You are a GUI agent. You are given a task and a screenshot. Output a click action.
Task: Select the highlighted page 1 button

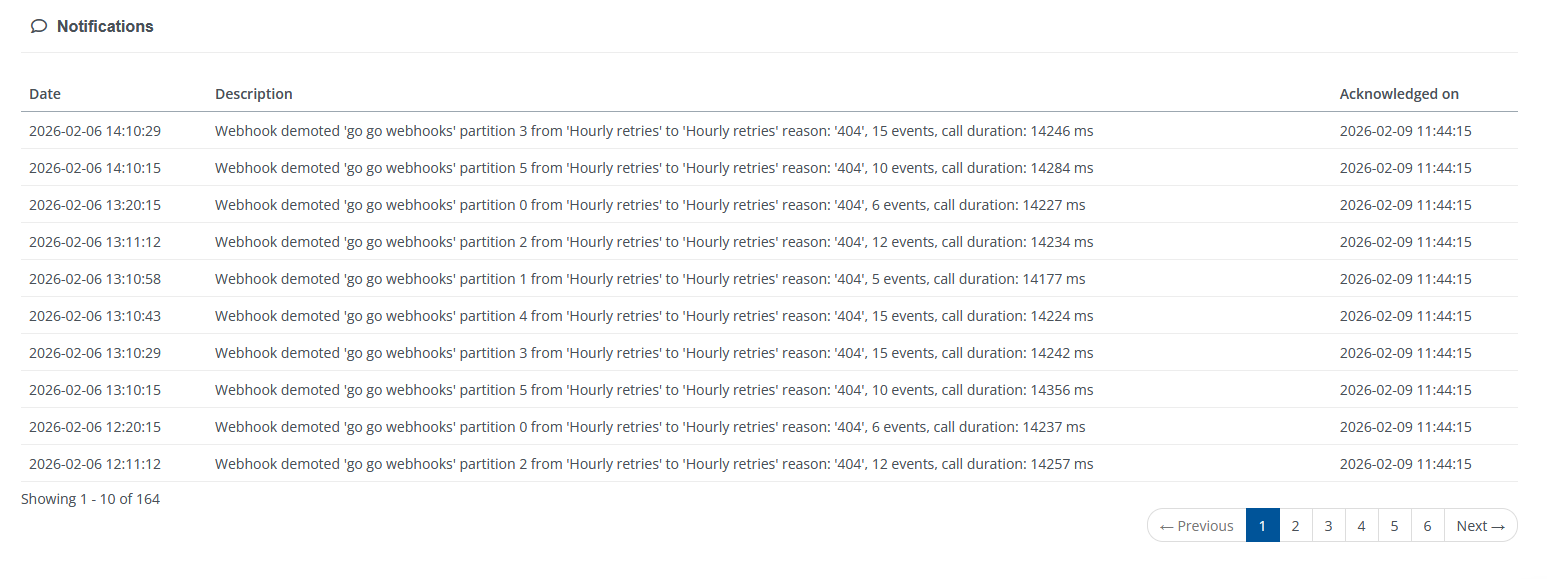tap(1262, 526)
